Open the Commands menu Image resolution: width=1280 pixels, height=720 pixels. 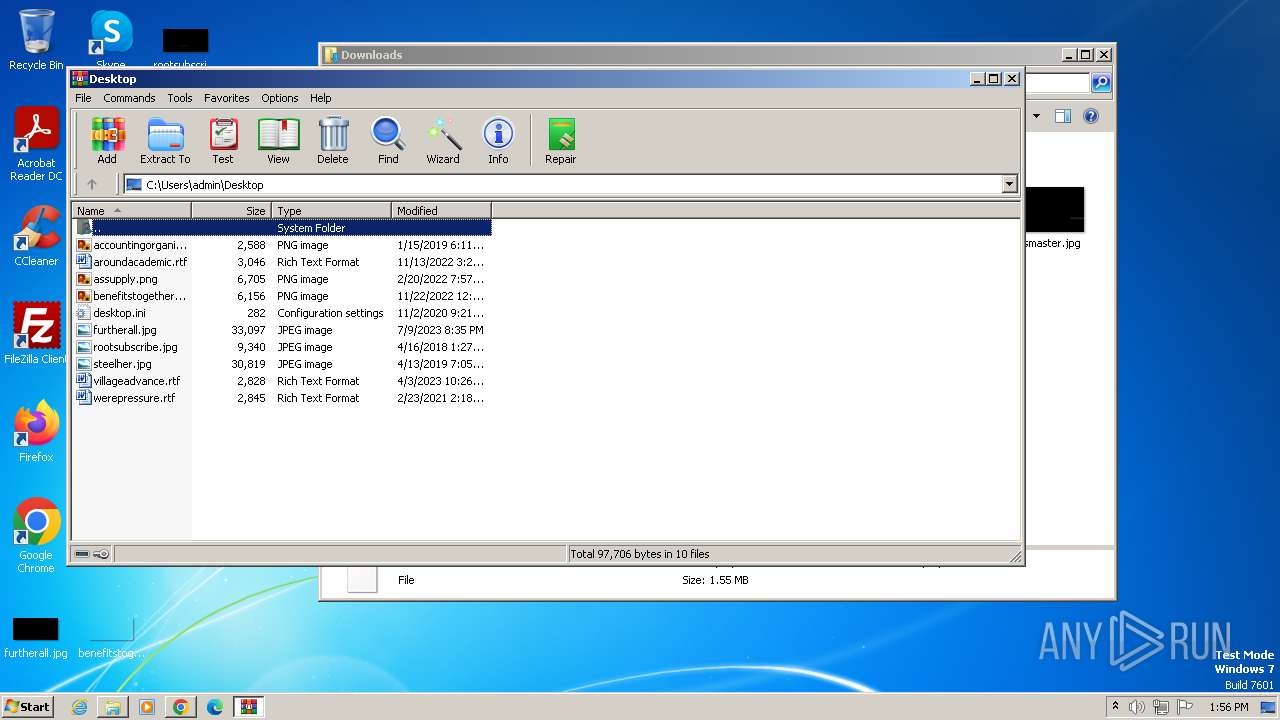tap(129, 98)
